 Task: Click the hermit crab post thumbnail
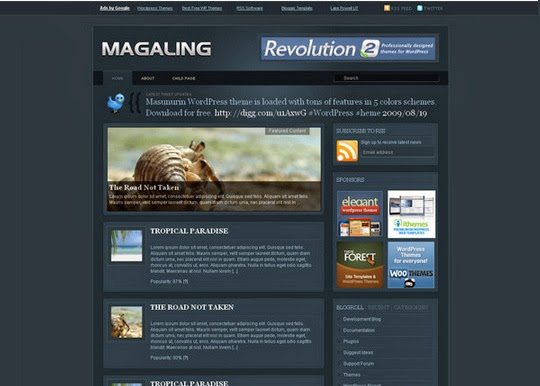pos(126,322)
